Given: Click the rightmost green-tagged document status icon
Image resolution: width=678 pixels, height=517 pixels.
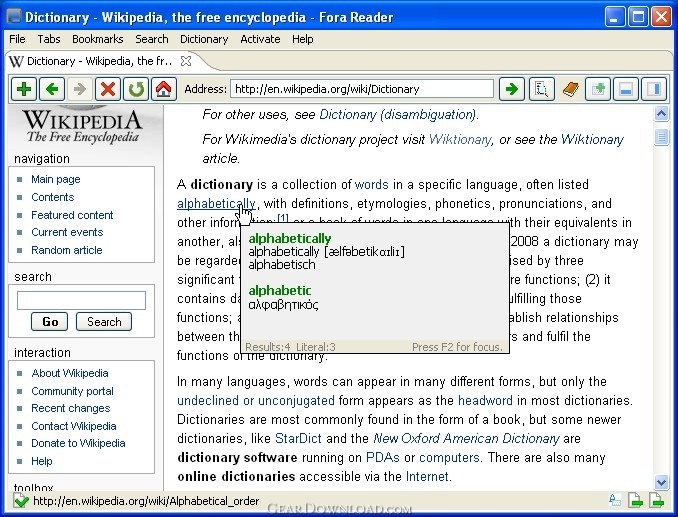Looking at the screenshot, I should [656, 501].
